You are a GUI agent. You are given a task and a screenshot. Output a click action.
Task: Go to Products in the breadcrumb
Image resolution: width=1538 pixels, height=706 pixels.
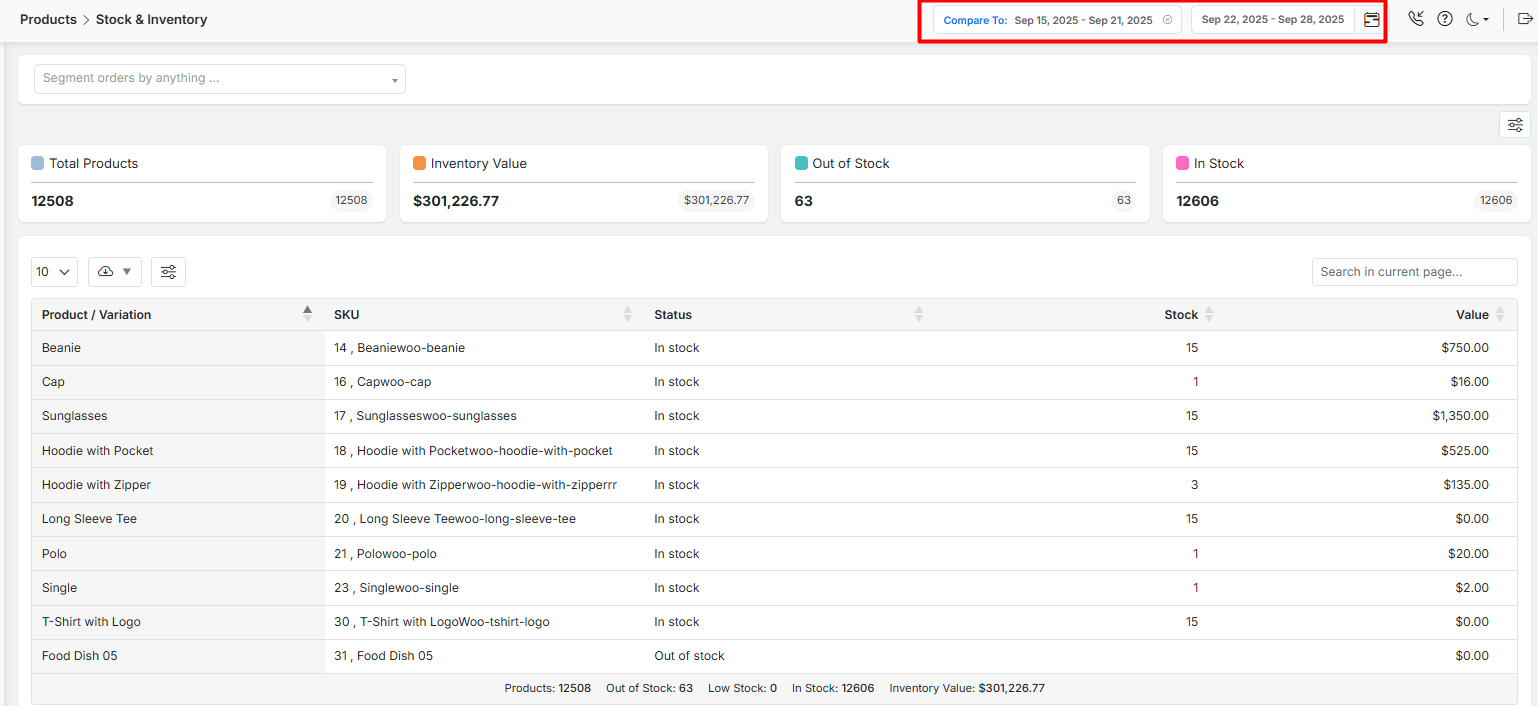tap(48, 19)
